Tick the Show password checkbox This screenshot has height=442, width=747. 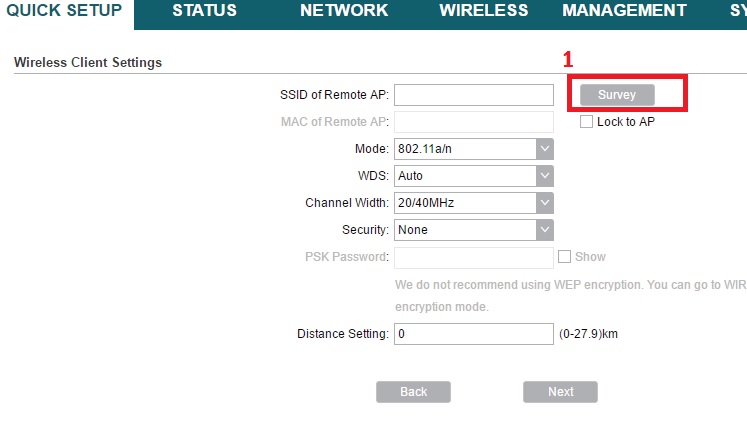(x=564, y=257)
